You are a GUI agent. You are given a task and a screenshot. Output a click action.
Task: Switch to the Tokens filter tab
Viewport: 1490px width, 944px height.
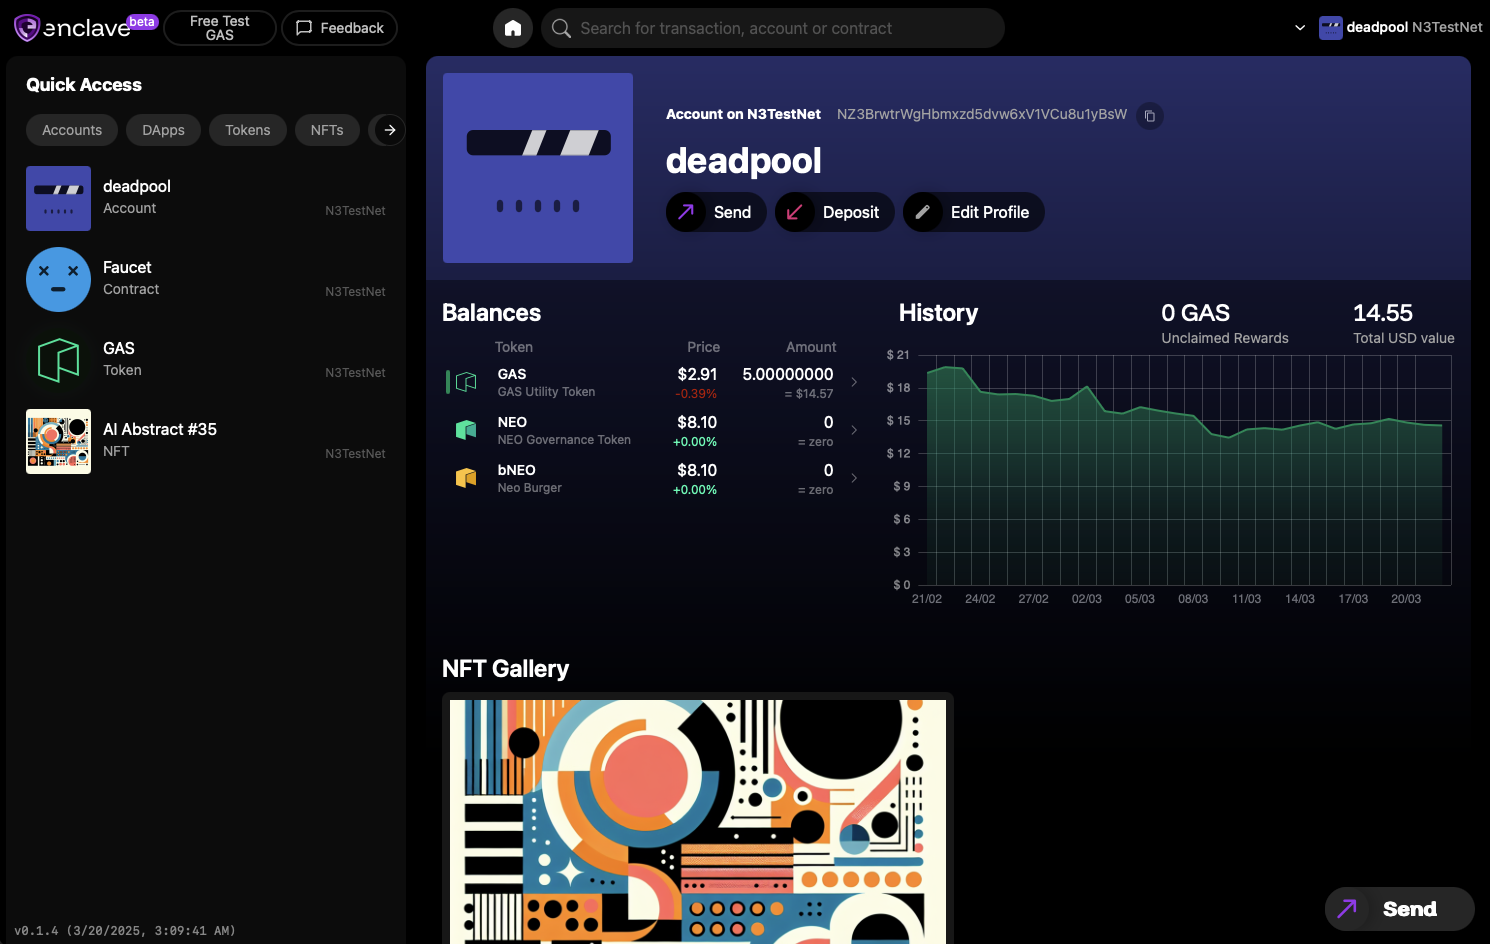pos(247,130)
